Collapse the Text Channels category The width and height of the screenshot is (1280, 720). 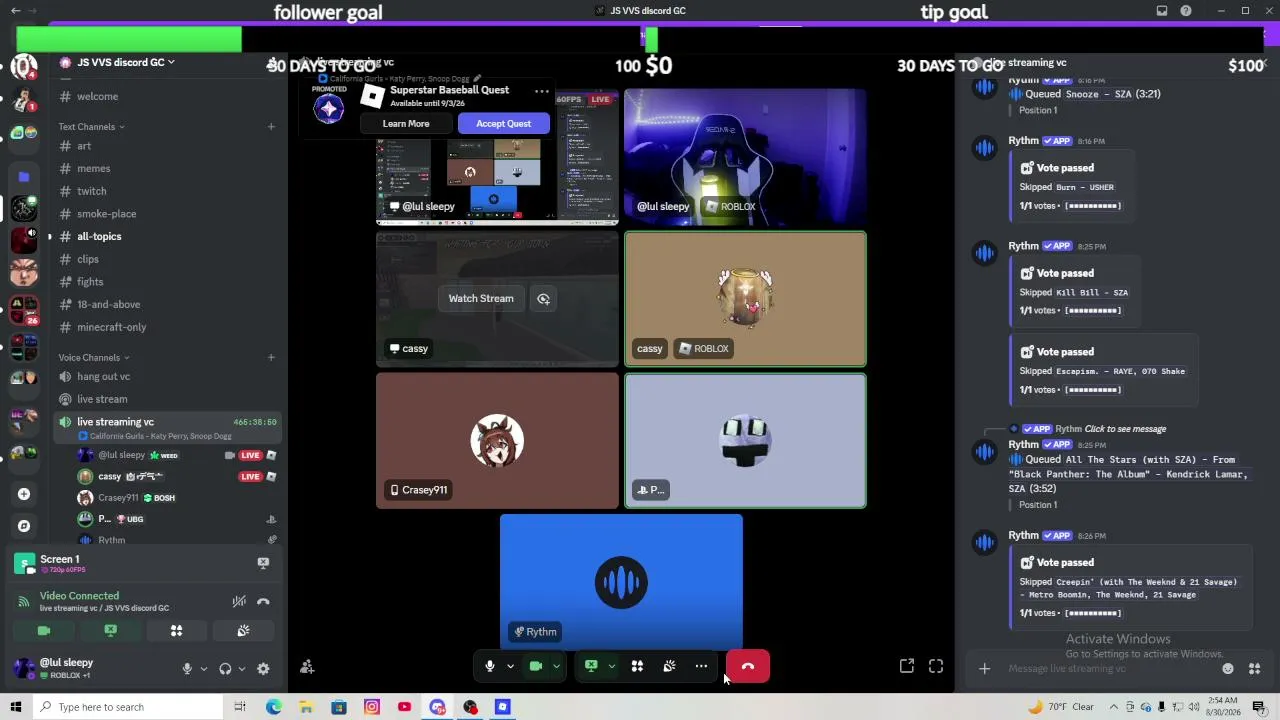tap(91, 127)
